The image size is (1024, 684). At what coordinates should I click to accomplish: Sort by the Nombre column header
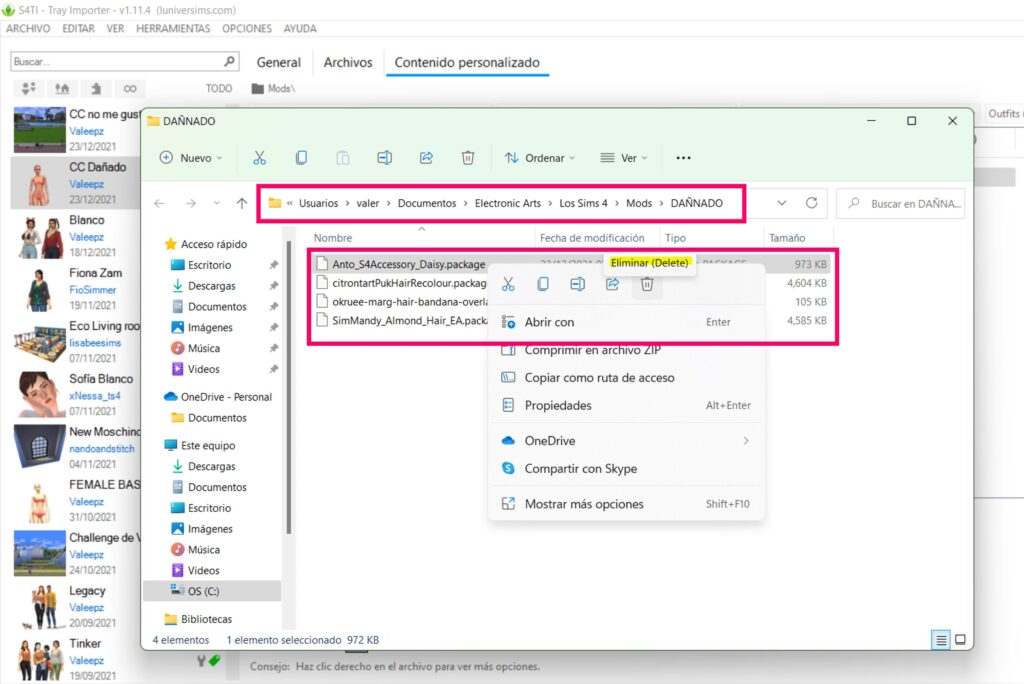click(332, 238)
